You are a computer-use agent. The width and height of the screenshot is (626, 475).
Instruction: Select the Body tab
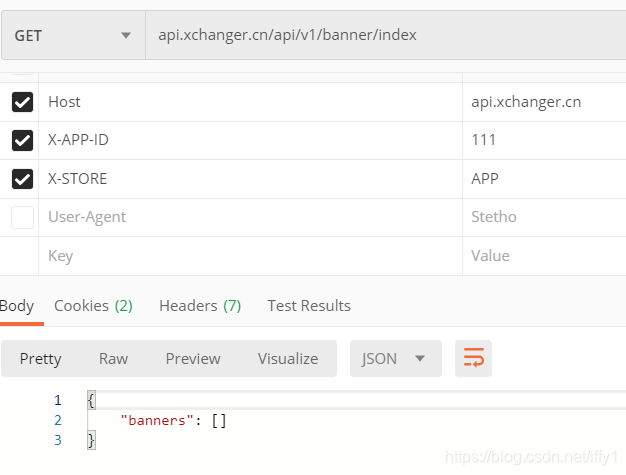pyautogui.click(x=17, y=306)
